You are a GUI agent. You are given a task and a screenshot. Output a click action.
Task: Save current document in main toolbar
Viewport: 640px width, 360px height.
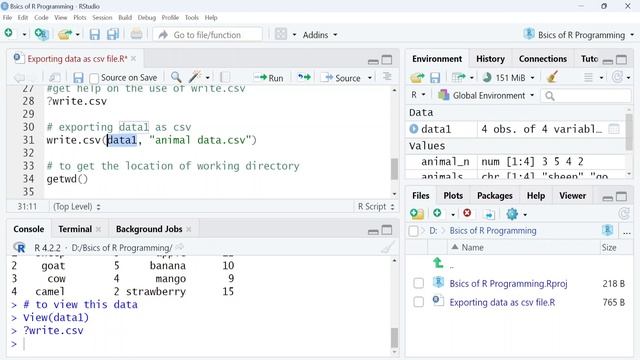click(94, 35)
